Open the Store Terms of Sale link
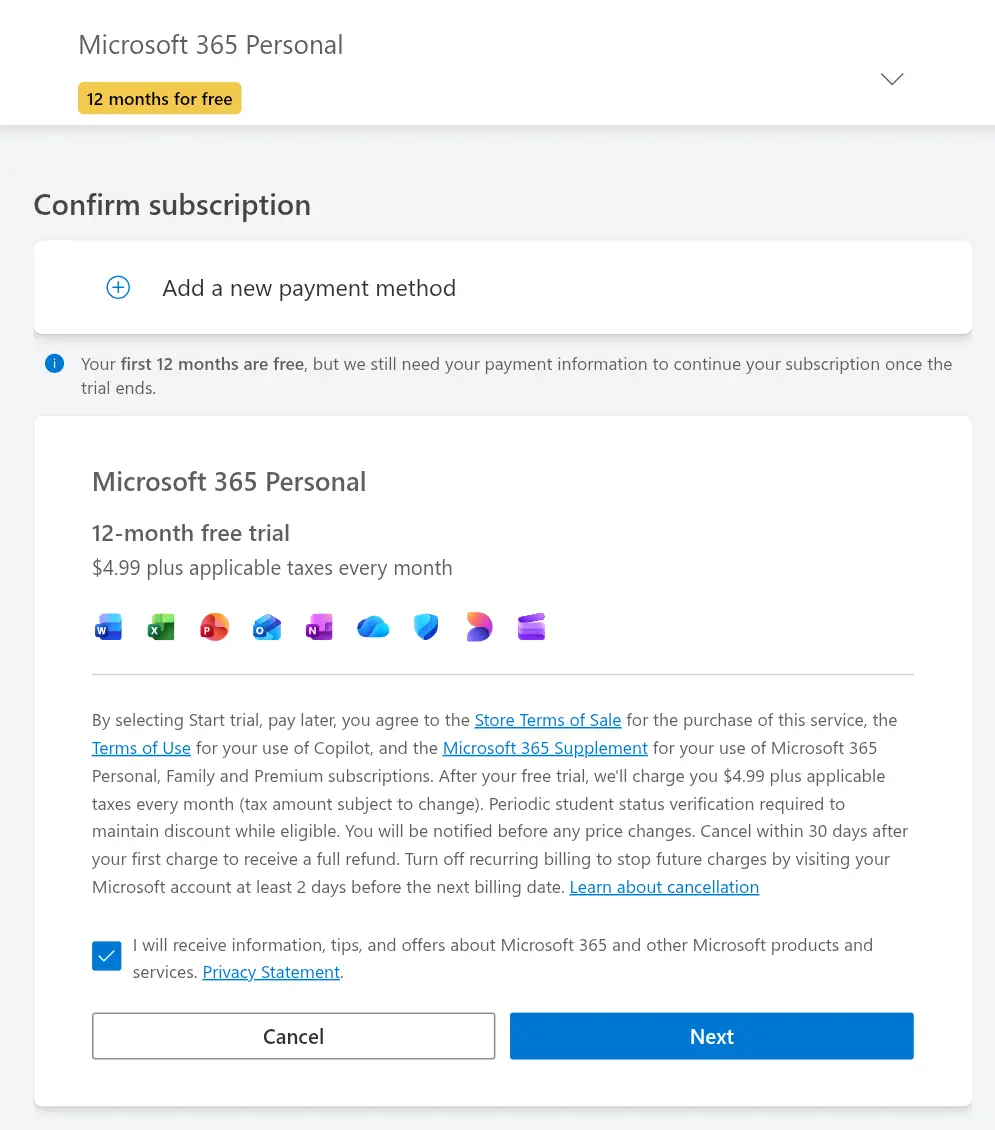The height and width of the screenshot is (1130, 995). point(548,720)
